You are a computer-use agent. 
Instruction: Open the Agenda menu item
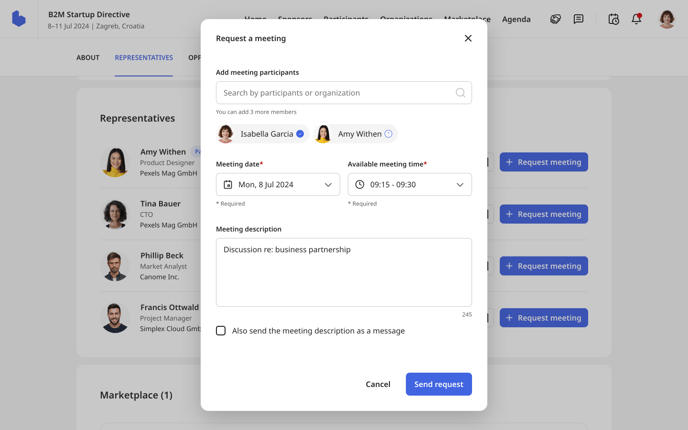click(516, 19)
